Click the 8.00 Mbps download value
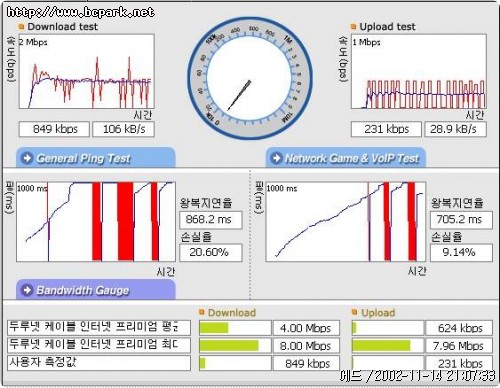The height and width of the screenshot is (388, 500). tap(306, 346)
